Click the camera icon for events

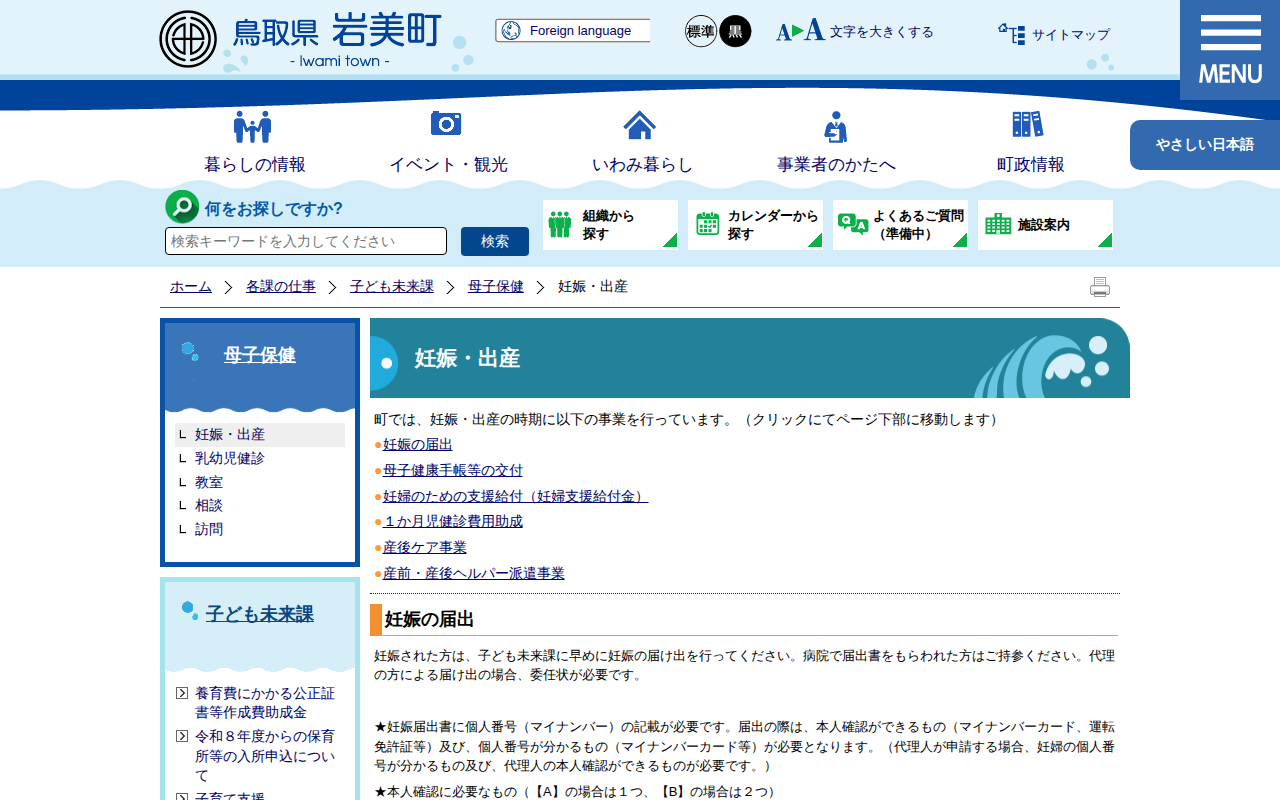pyautogui.click(x=446, y=123)
